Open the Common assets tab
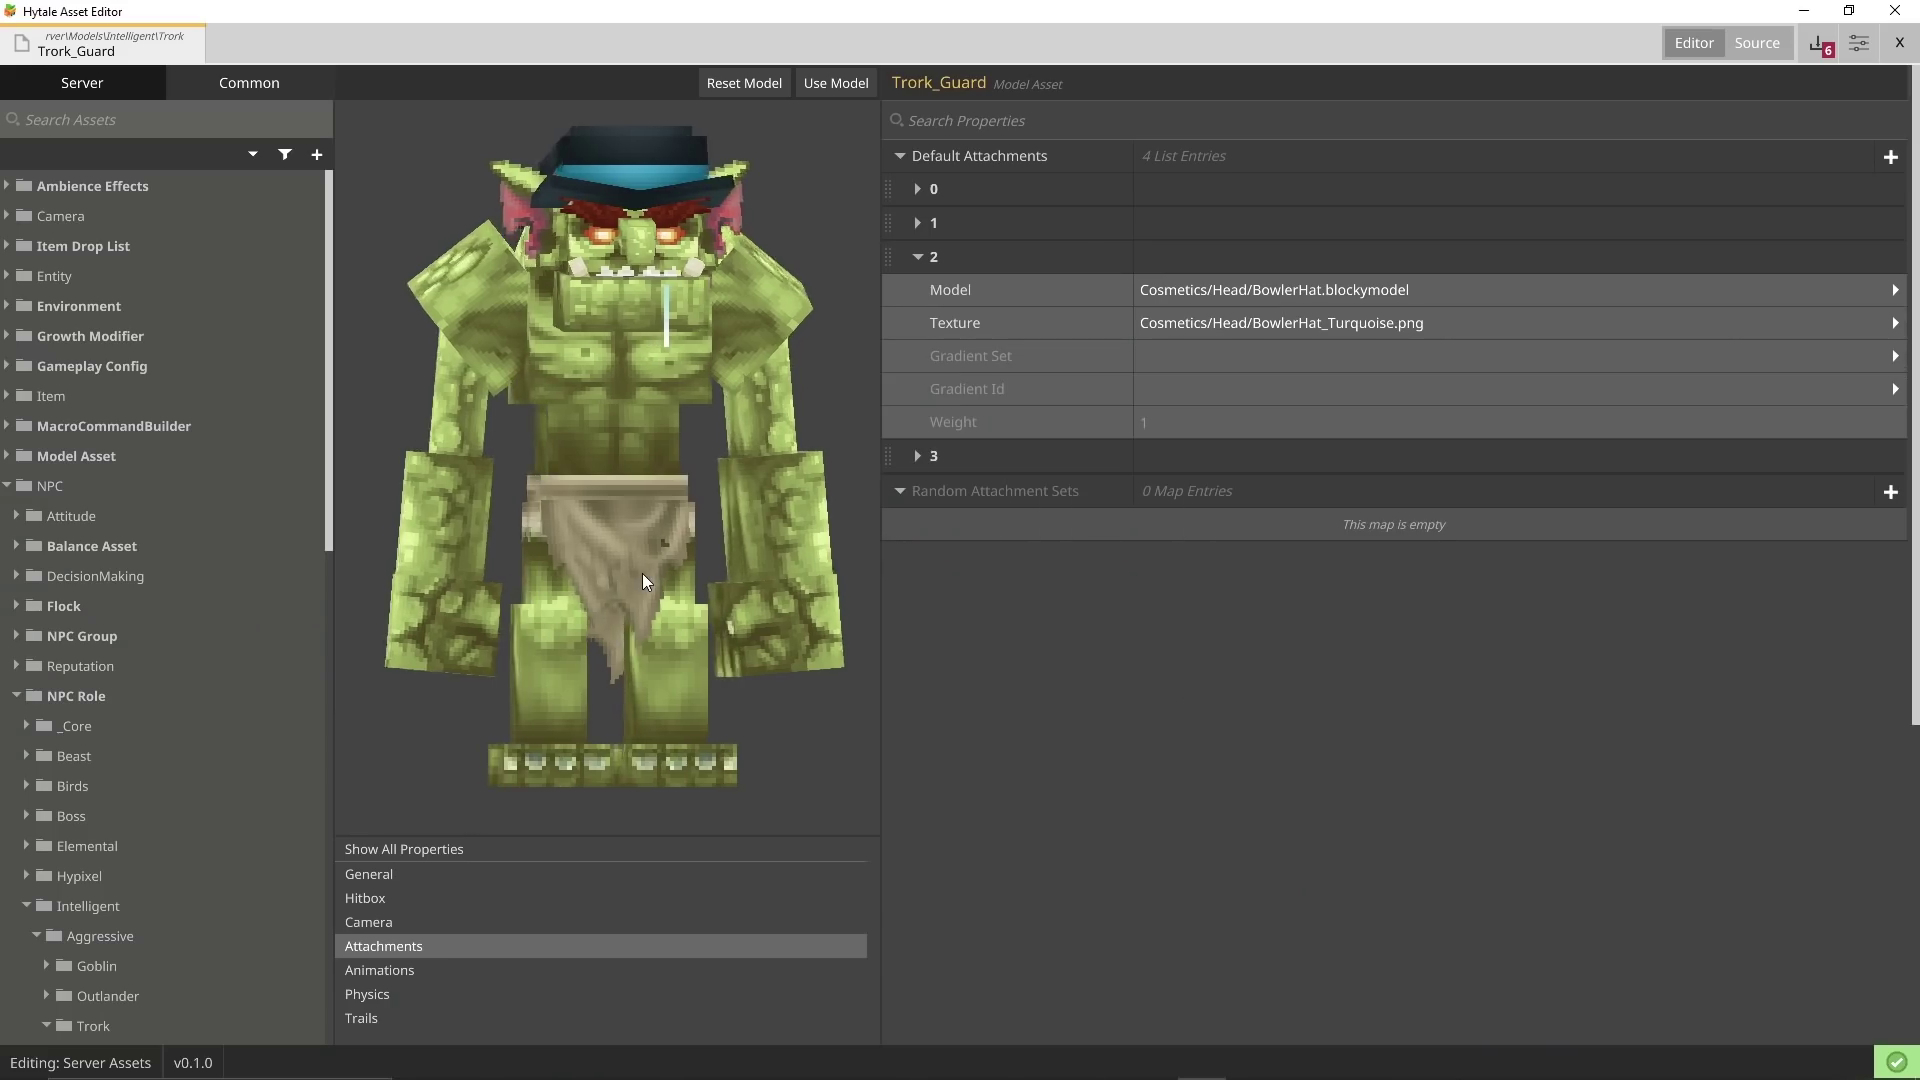 (249, 83)
